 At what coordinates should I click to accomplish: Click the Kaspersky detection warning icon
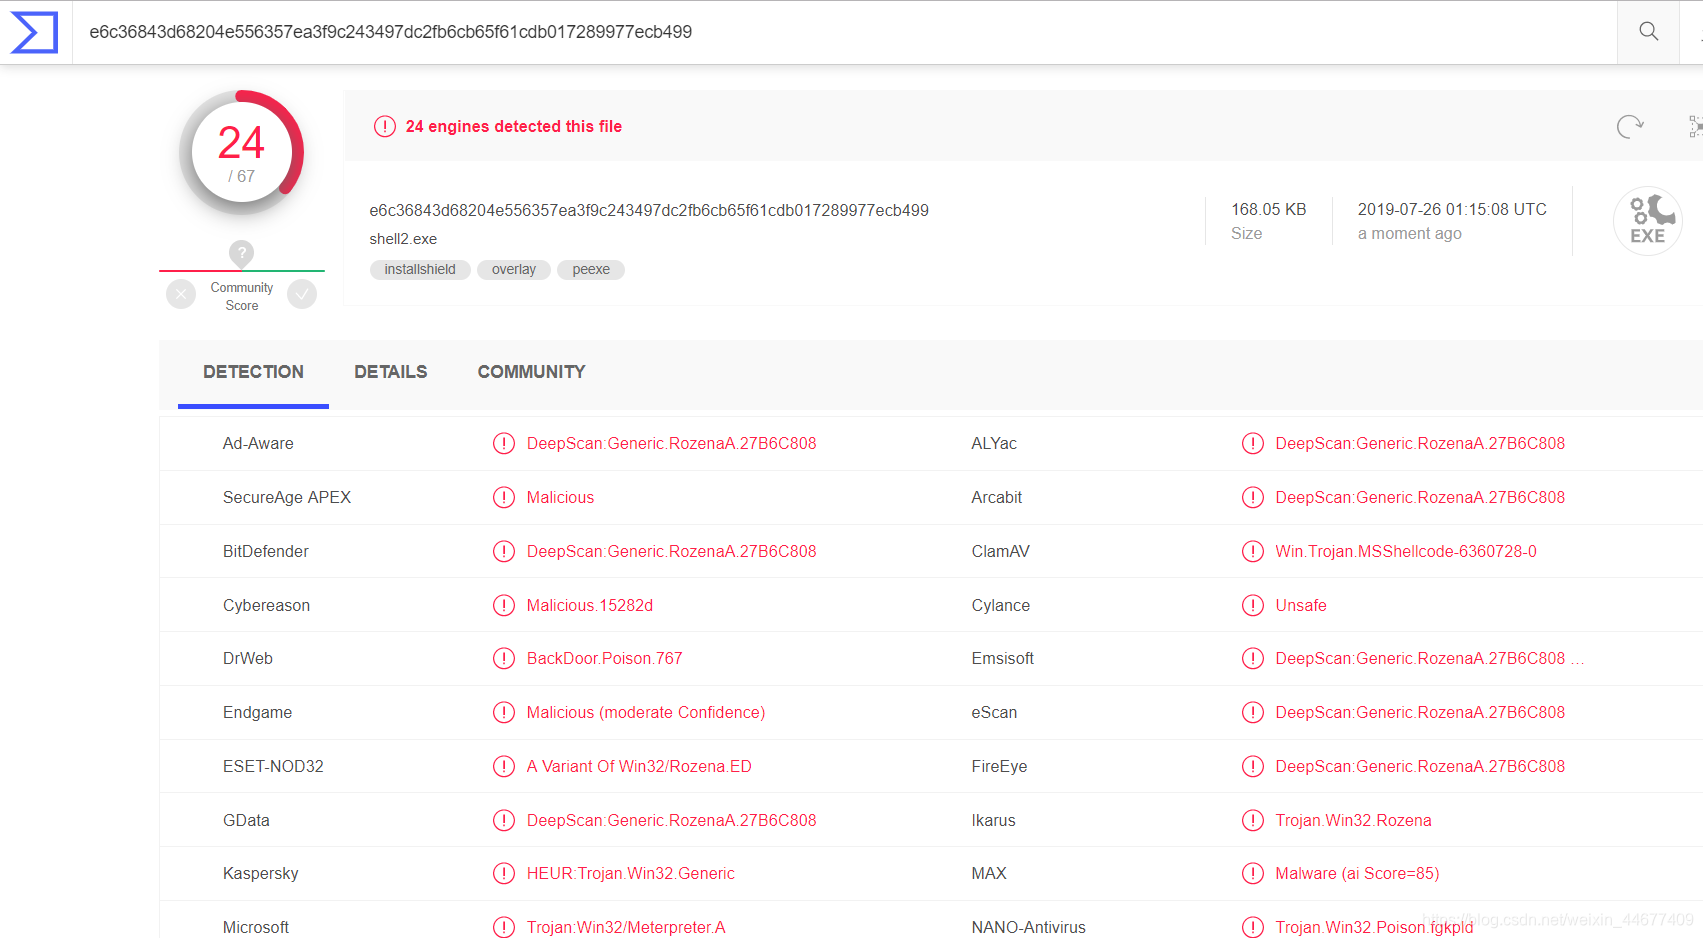(x=504, y=873)
